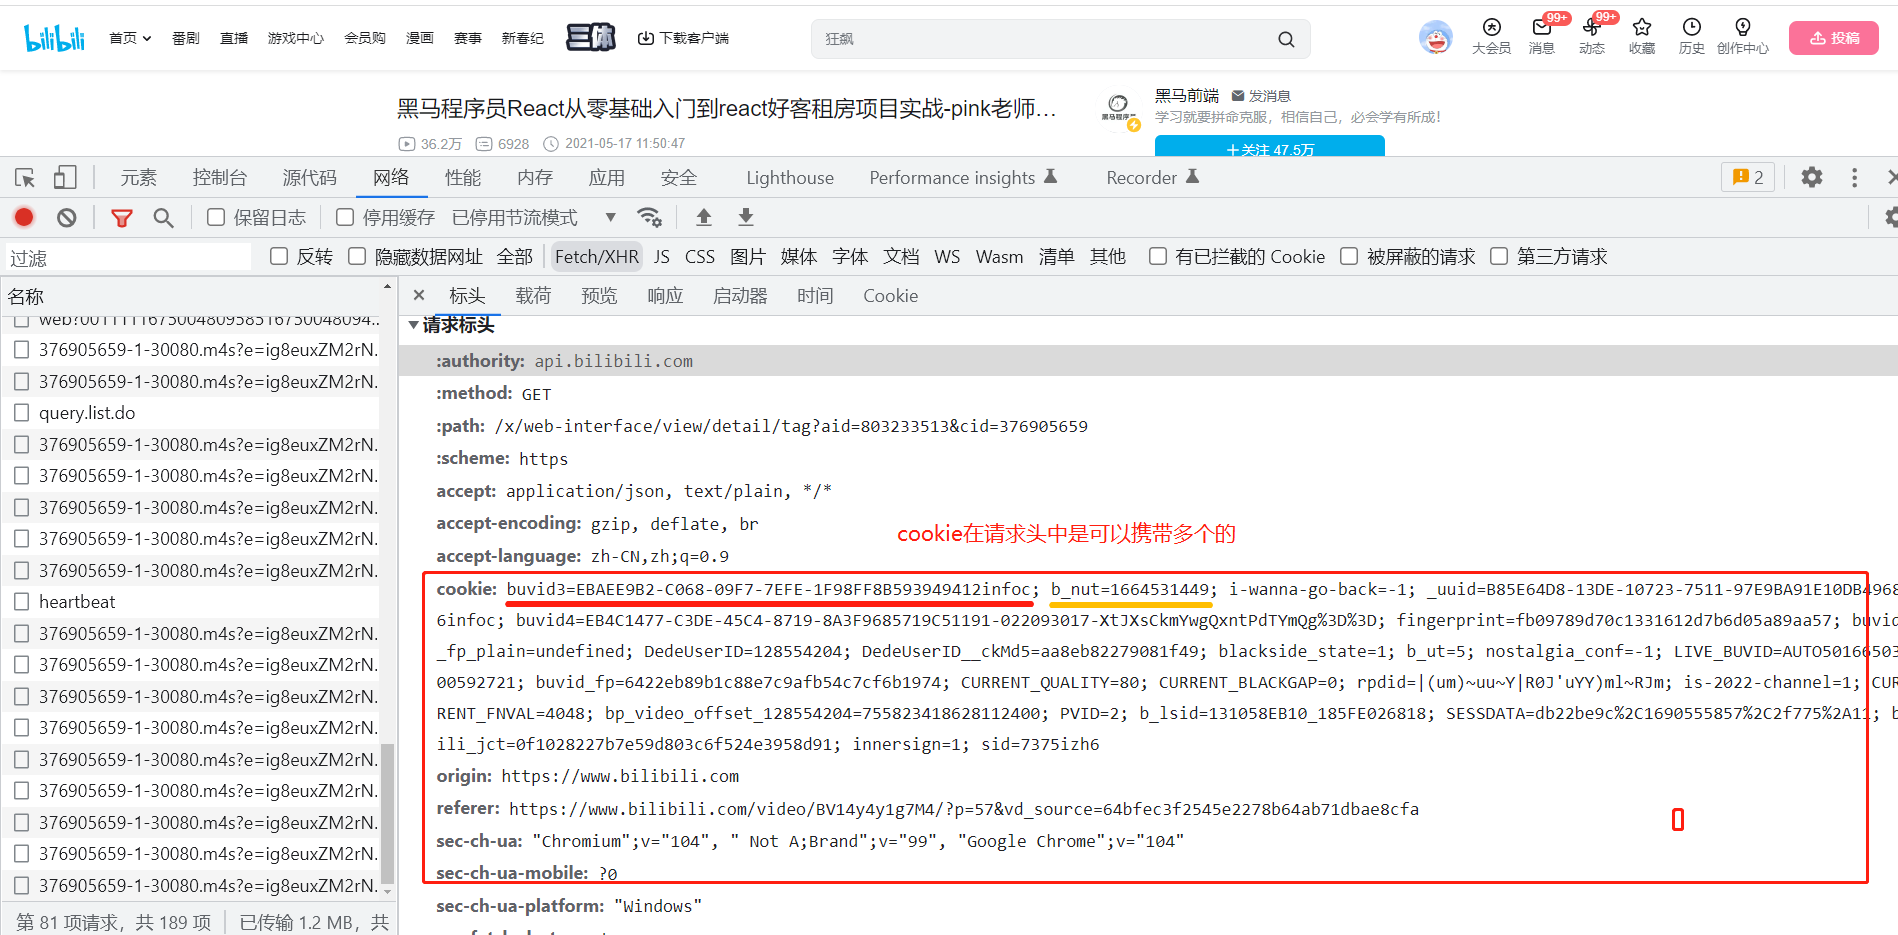Clear the network log
Viewport: 1898px width, 935px height.
(66, 217)
